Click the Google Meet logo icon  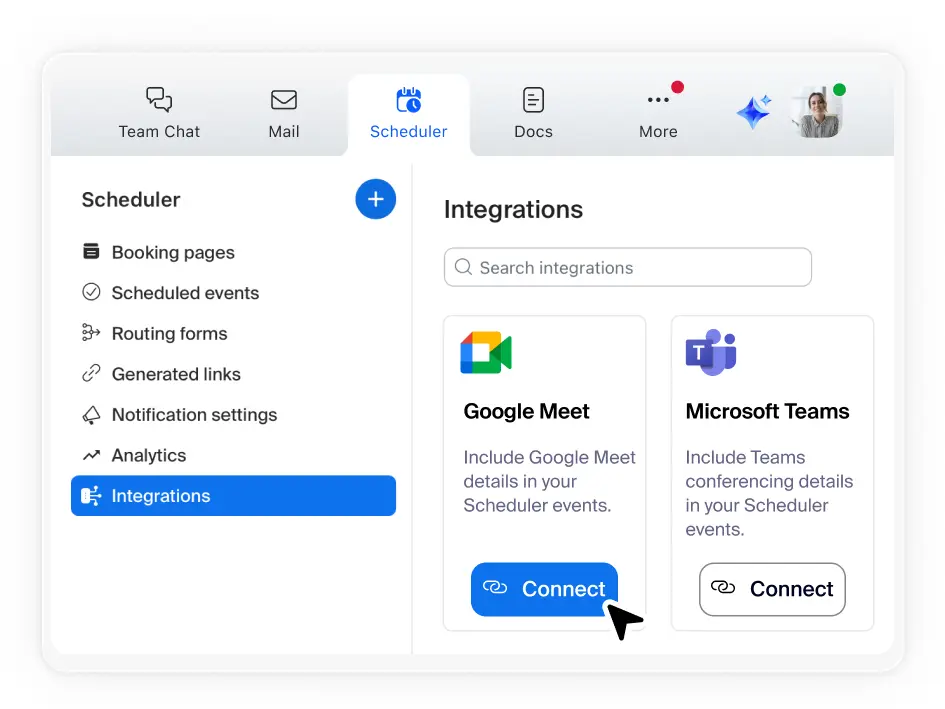[486, 353]
